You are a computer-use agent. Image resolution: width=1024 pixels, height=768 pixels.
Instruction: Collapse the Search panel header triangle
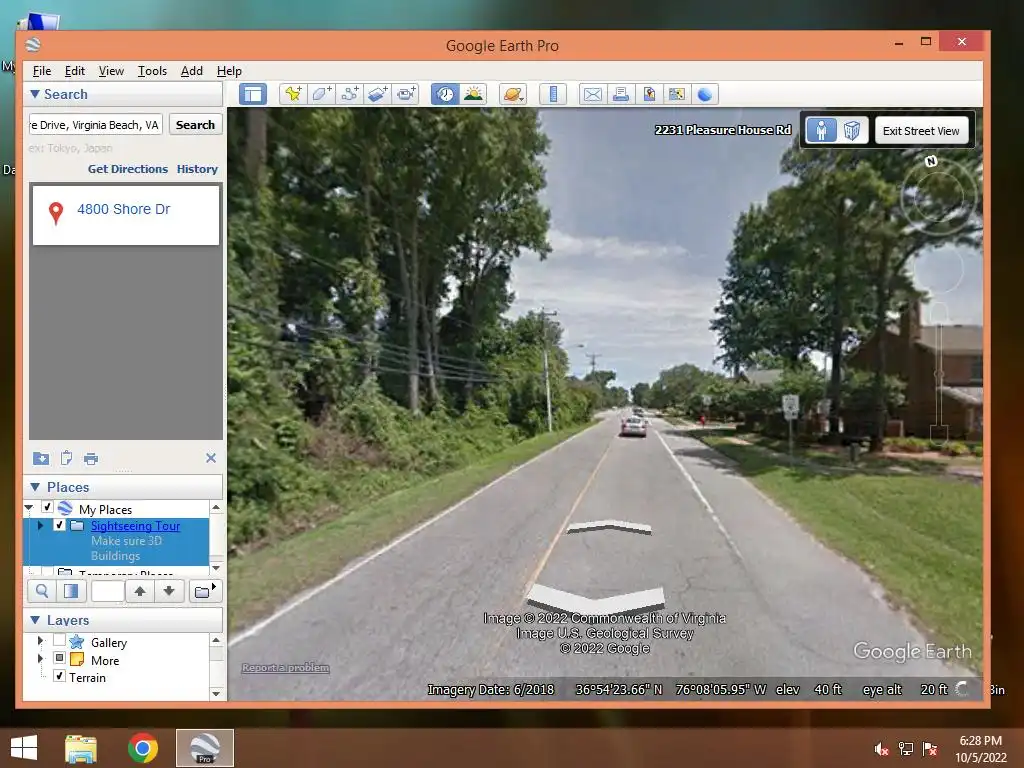click(35, 94)
